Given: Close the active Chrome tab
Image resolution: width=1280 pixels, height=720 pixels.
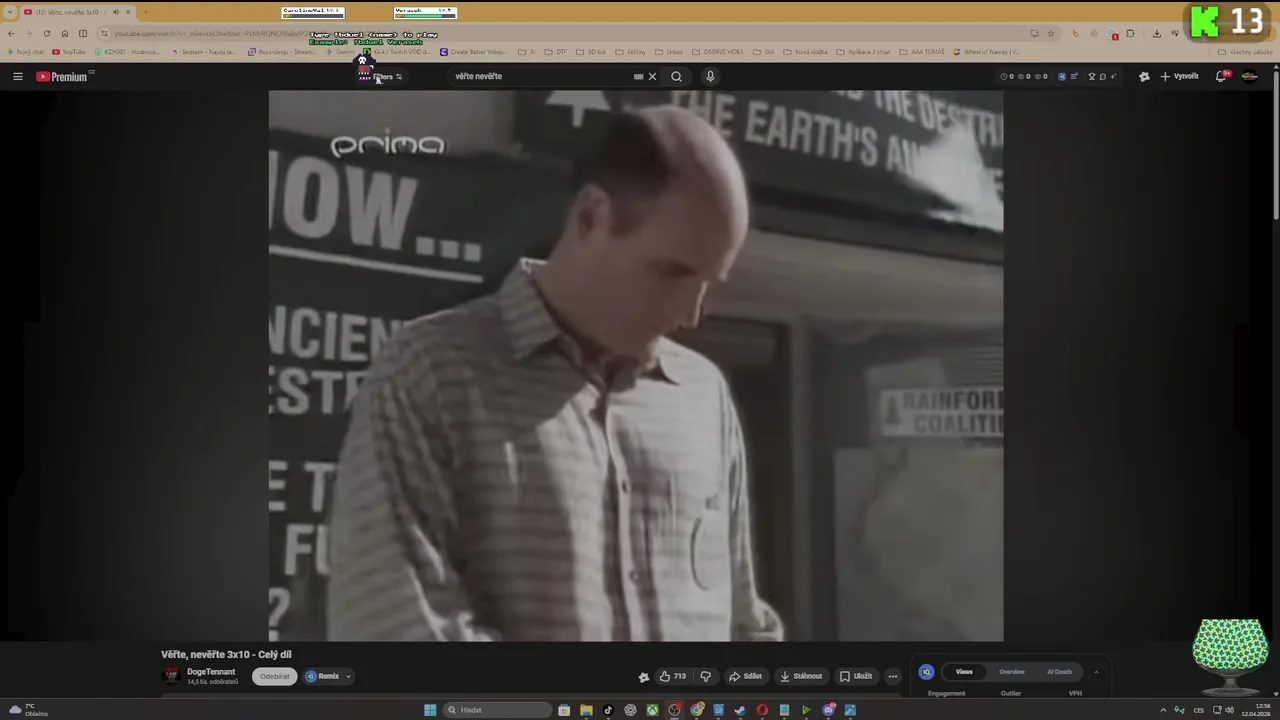Looking at the screenshot, I should tap(127, 12).
